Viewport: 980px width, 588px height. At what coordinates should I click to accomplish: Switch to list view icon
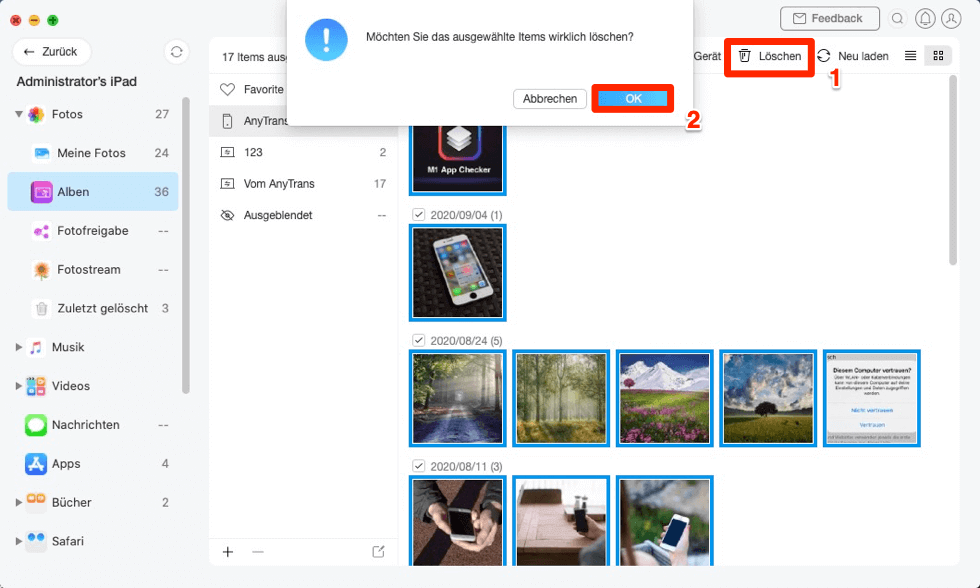click(910, 56)
